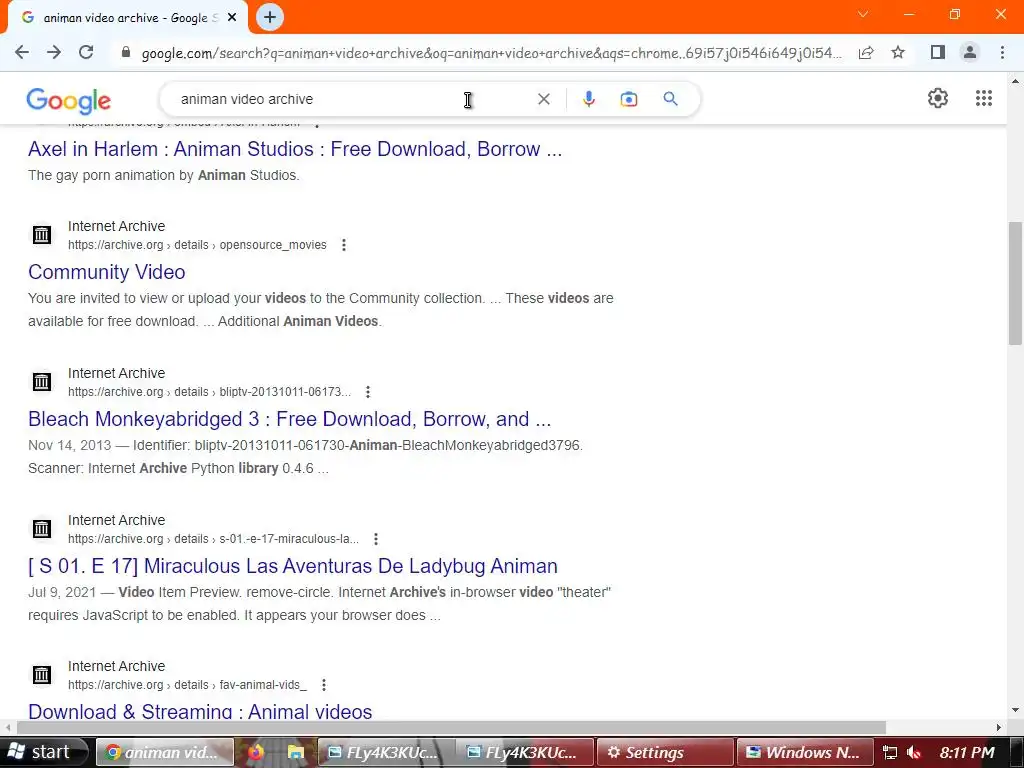Click the opensource_movies archive.org URL
This screenshot has width=1024, height=768.
(197, 245)
